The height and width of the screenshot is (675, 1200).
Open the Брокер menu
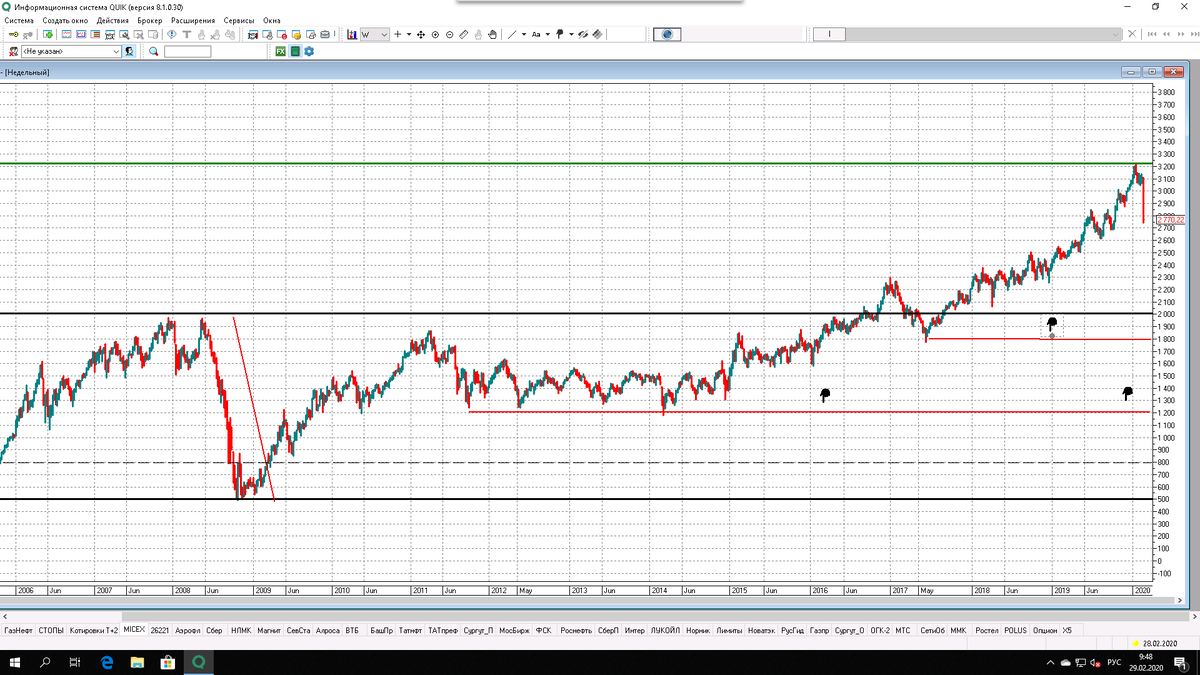point(150,20)
